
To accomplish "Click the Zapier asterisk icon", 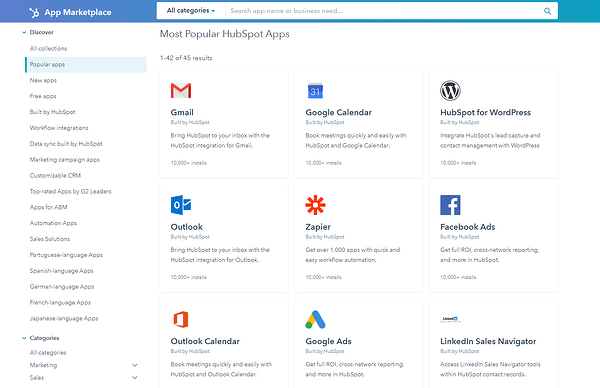I will (315, 205).
